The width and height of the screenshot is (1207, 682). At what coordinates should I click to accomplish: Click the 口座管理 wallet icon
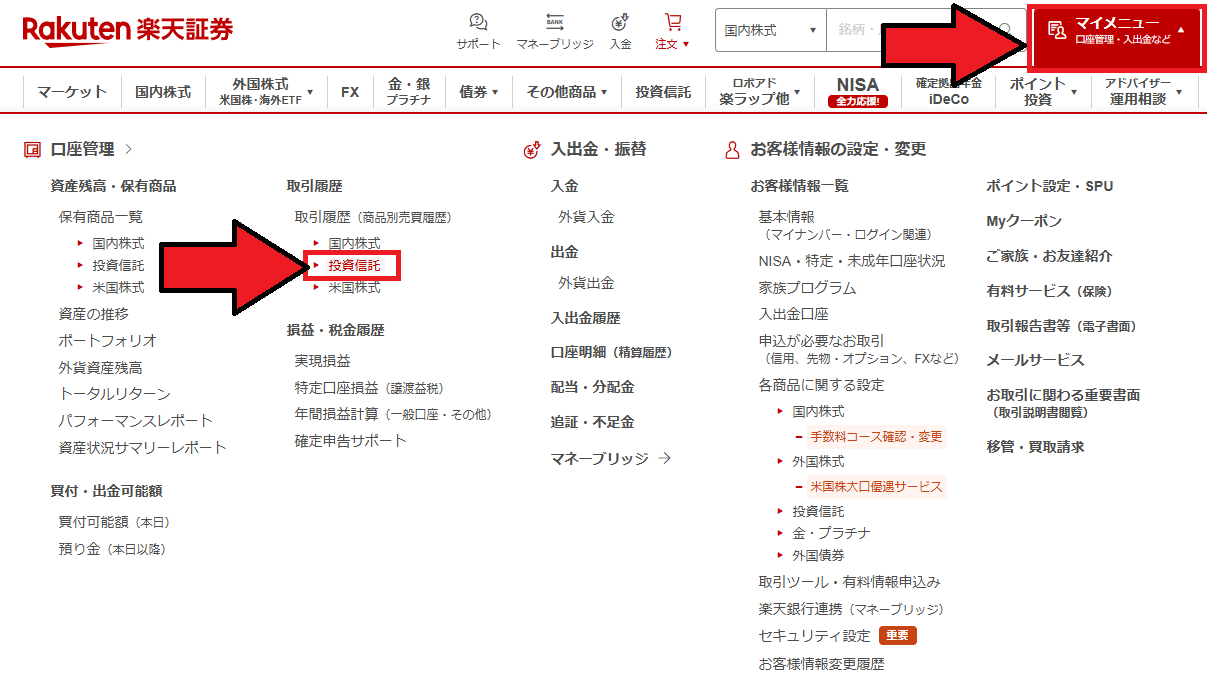coord(32,150)
